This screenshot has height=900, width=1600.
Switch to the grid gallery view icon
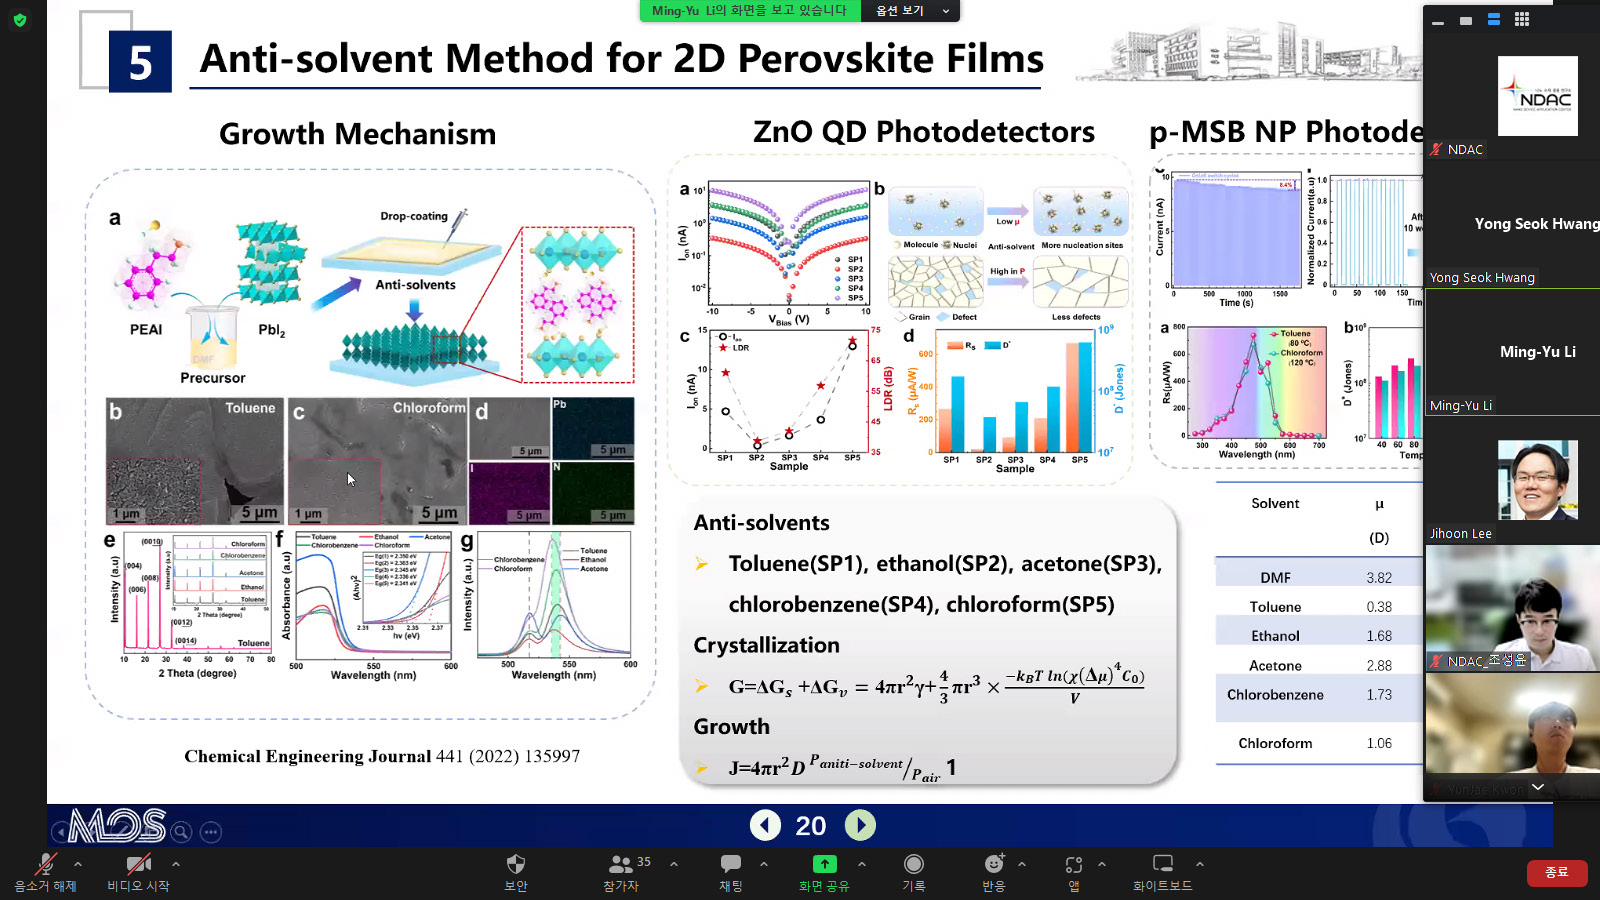pyautogui.click(x=1522, y=19)
